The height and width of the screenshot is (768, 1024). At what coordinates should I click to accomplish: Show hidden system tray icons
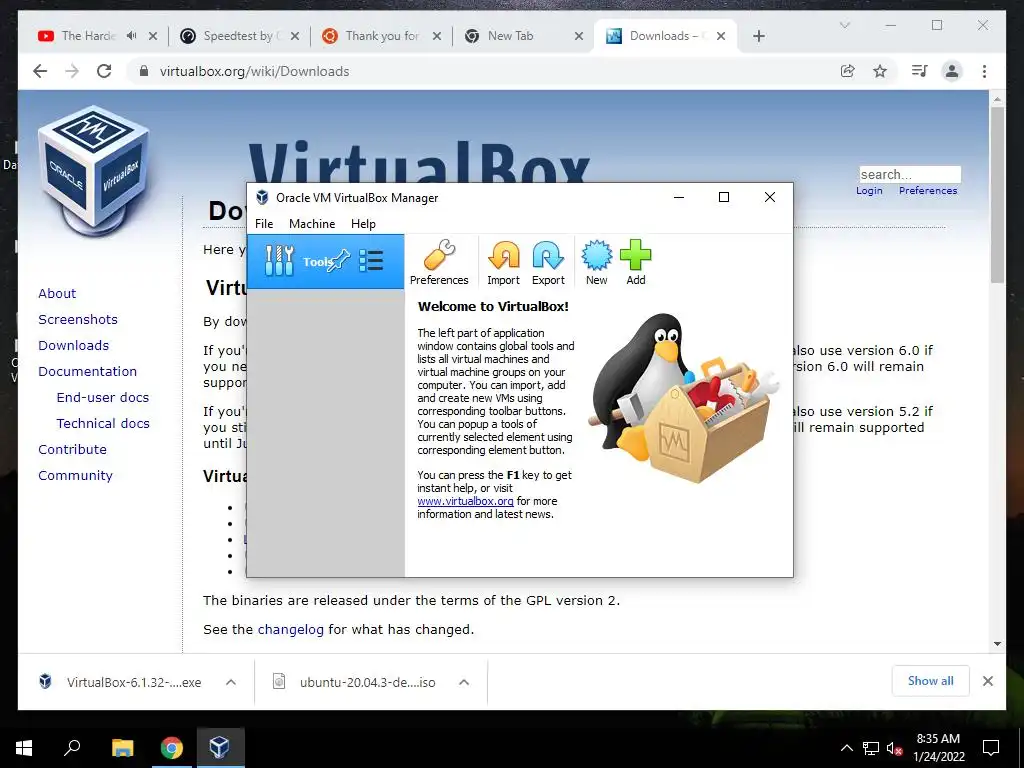[846, 748]
